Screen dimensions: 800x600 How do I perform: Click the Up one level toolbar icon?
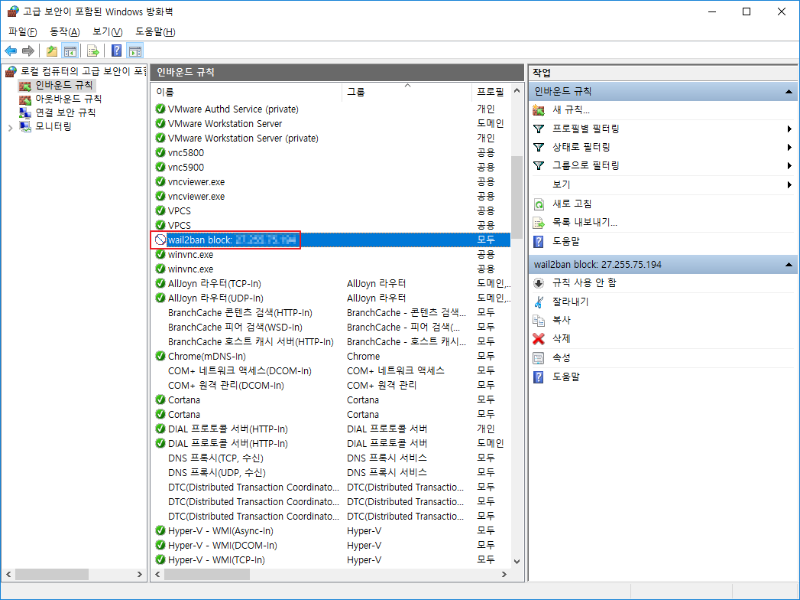pyautogui.click(x=52, y=51)
